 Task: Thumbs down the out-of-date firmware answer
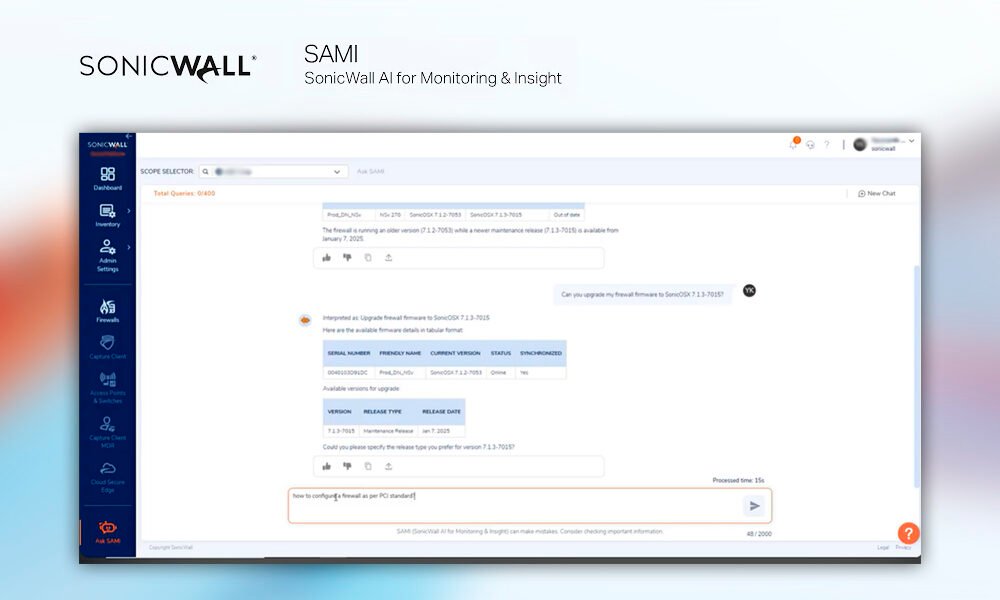point(347,258)
